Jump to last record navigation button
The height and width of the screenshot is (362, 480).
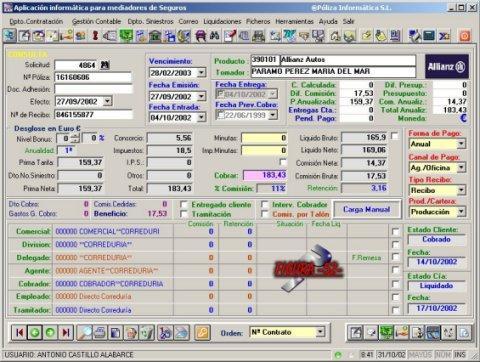(x=66, y=332)
